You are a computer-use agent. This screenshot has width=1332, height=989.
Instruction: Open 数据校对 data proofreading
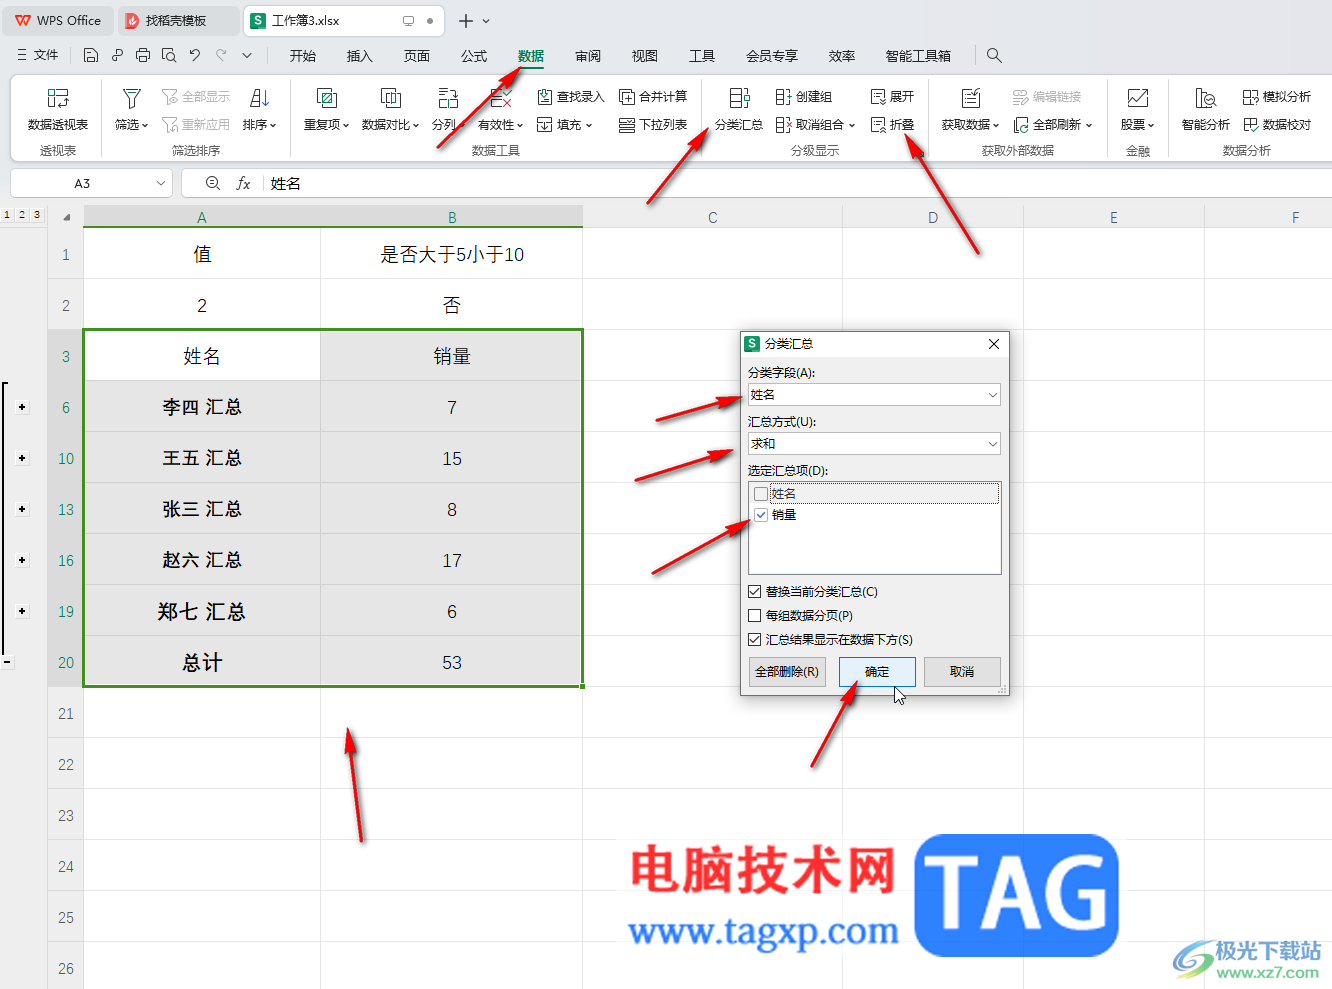pyautogui.click(x=1277, y=125)
